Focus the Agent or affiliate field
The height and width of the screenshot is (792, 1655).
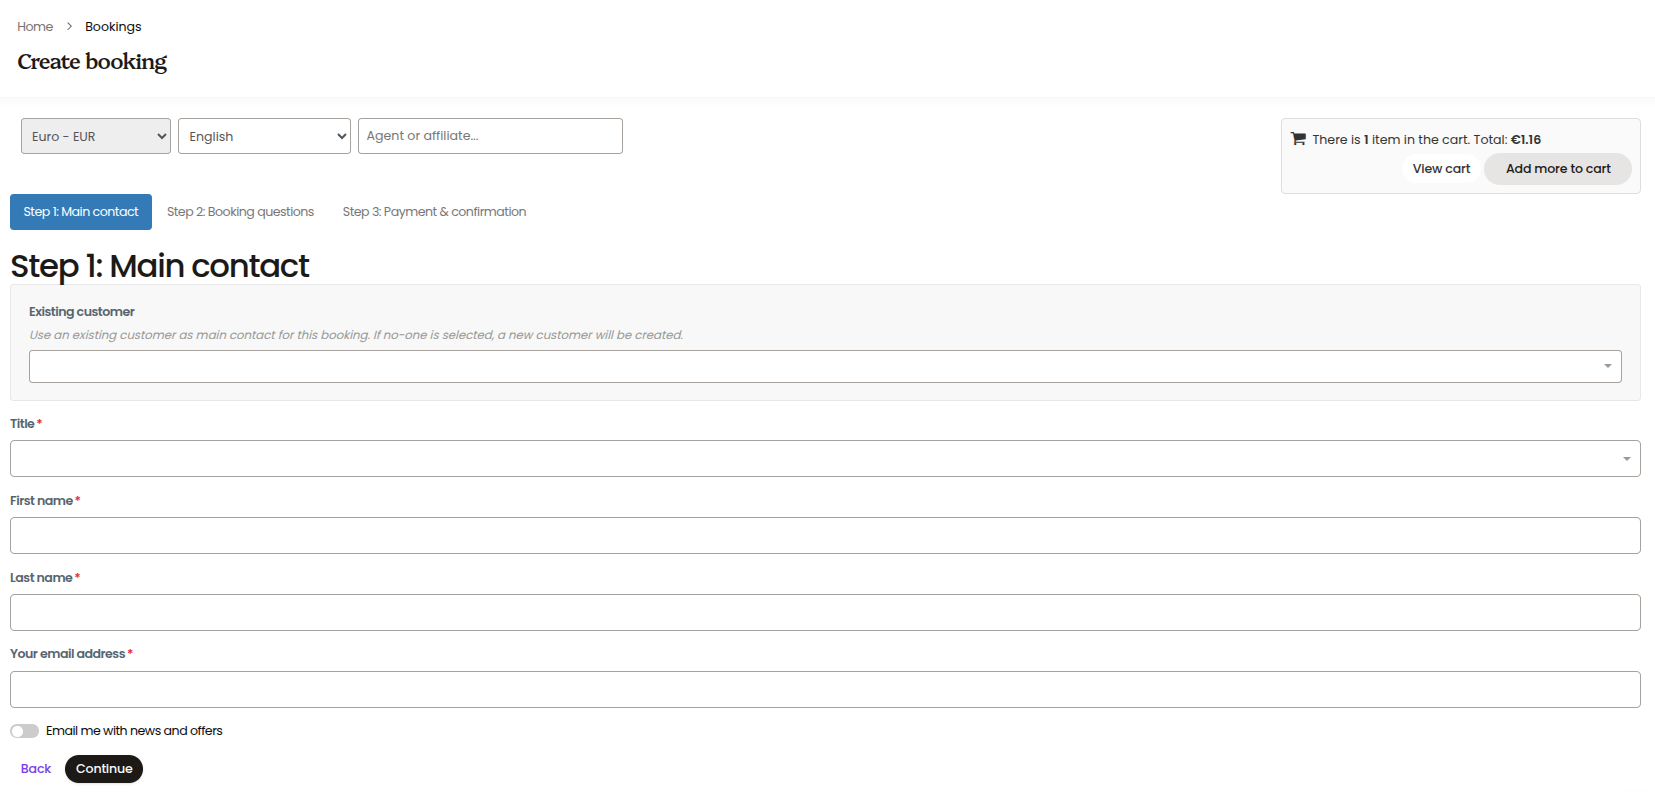[490, 136]
